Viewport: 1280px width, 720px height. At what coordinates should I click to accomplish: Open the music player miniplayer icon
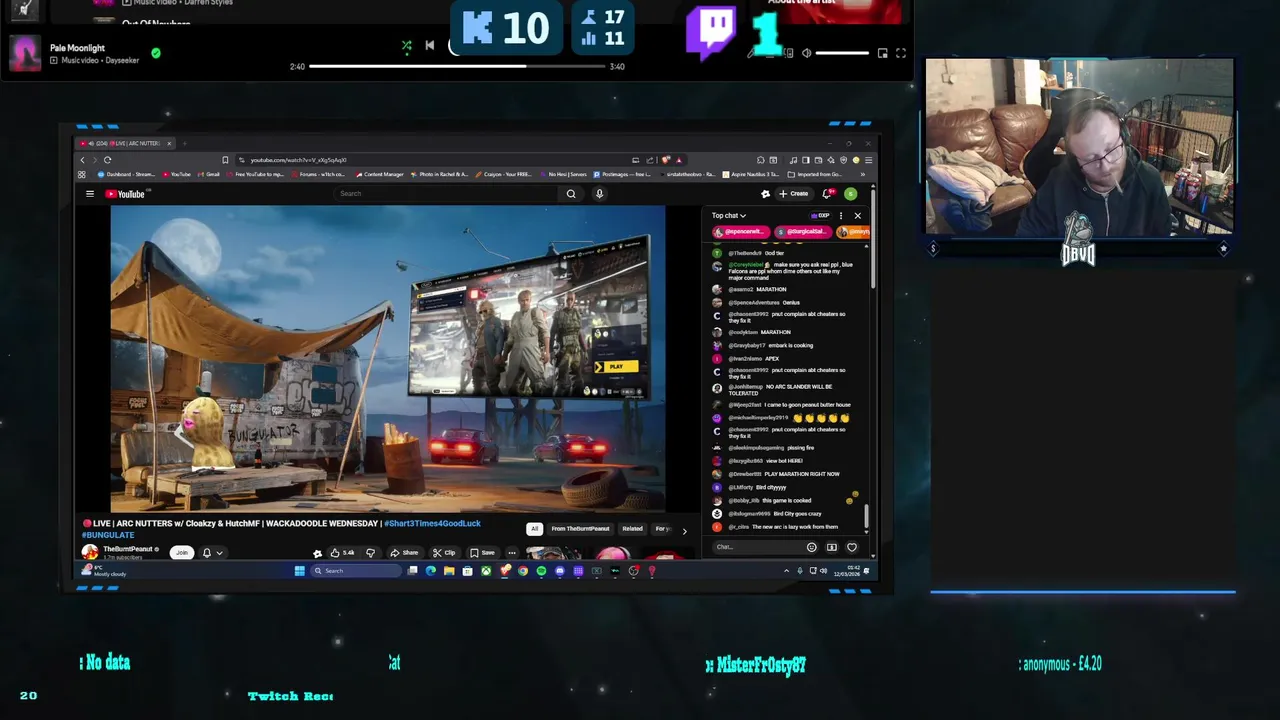(x=882, y=53)
